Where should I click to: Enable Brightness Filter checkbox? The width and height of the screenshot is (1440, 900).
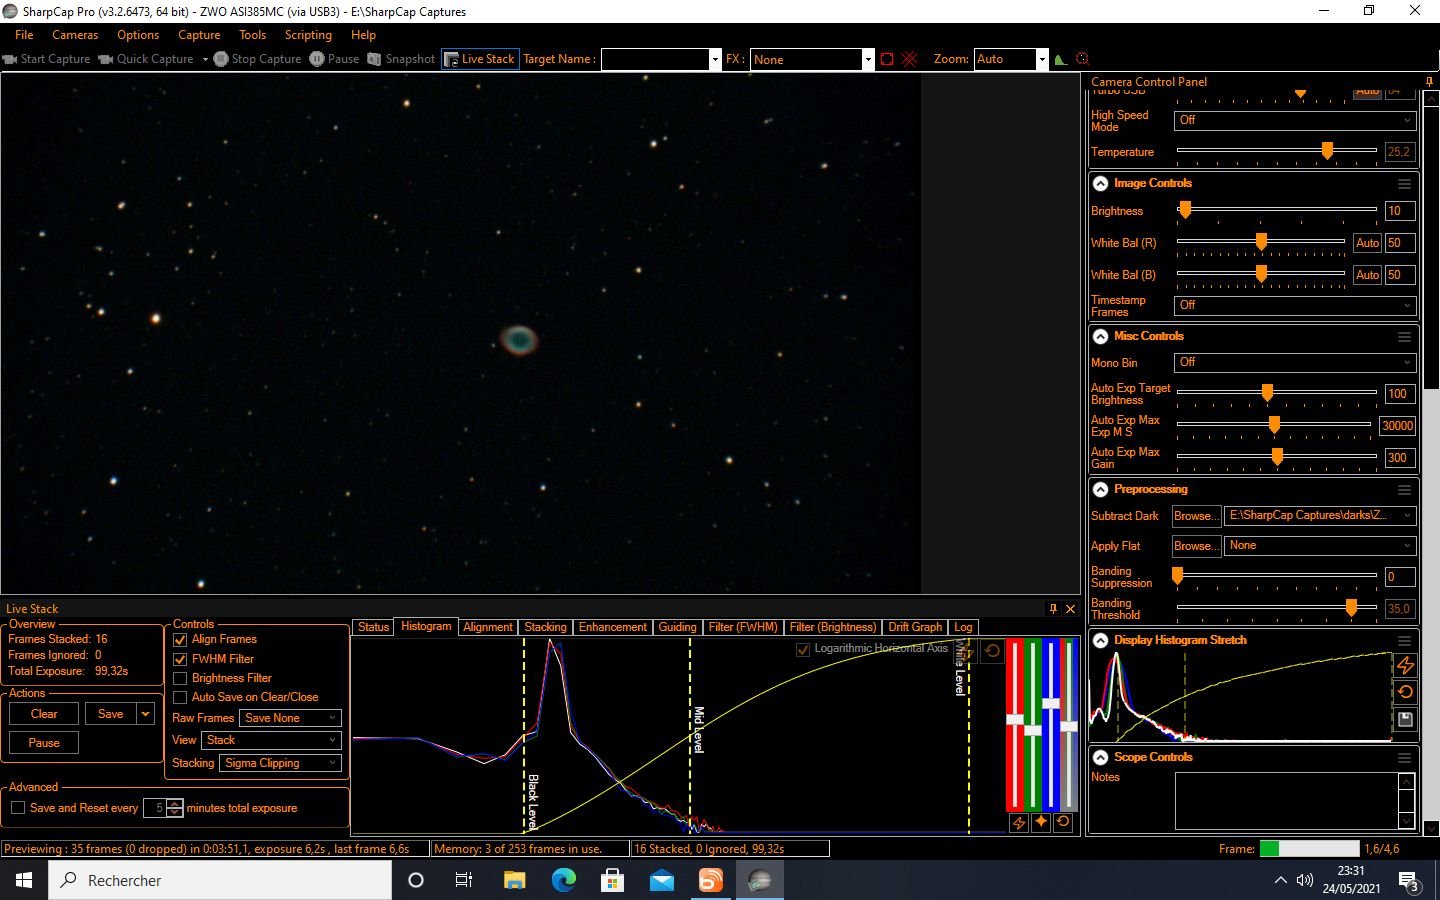[x=180, y=678]
